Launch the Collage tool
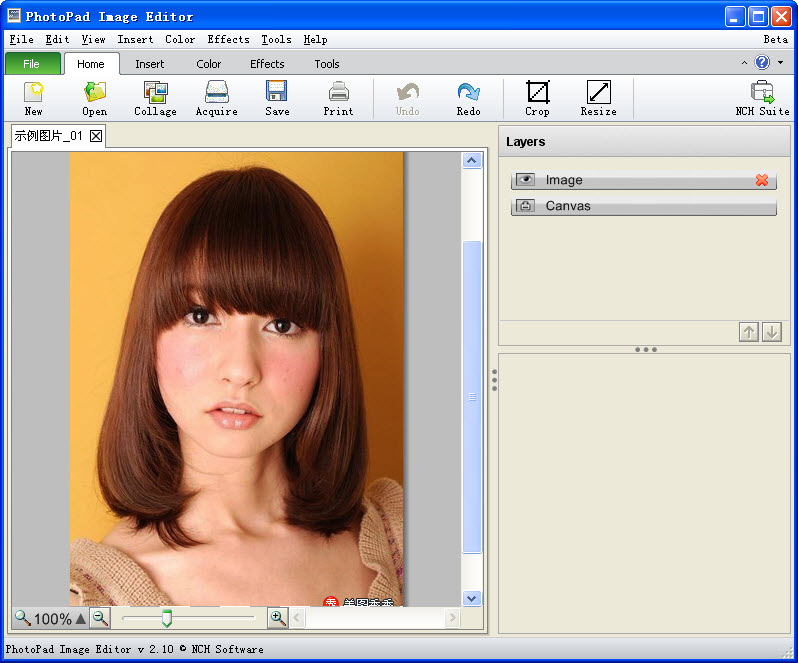This screenshot has width=798, height=663. tap(155, 93)
